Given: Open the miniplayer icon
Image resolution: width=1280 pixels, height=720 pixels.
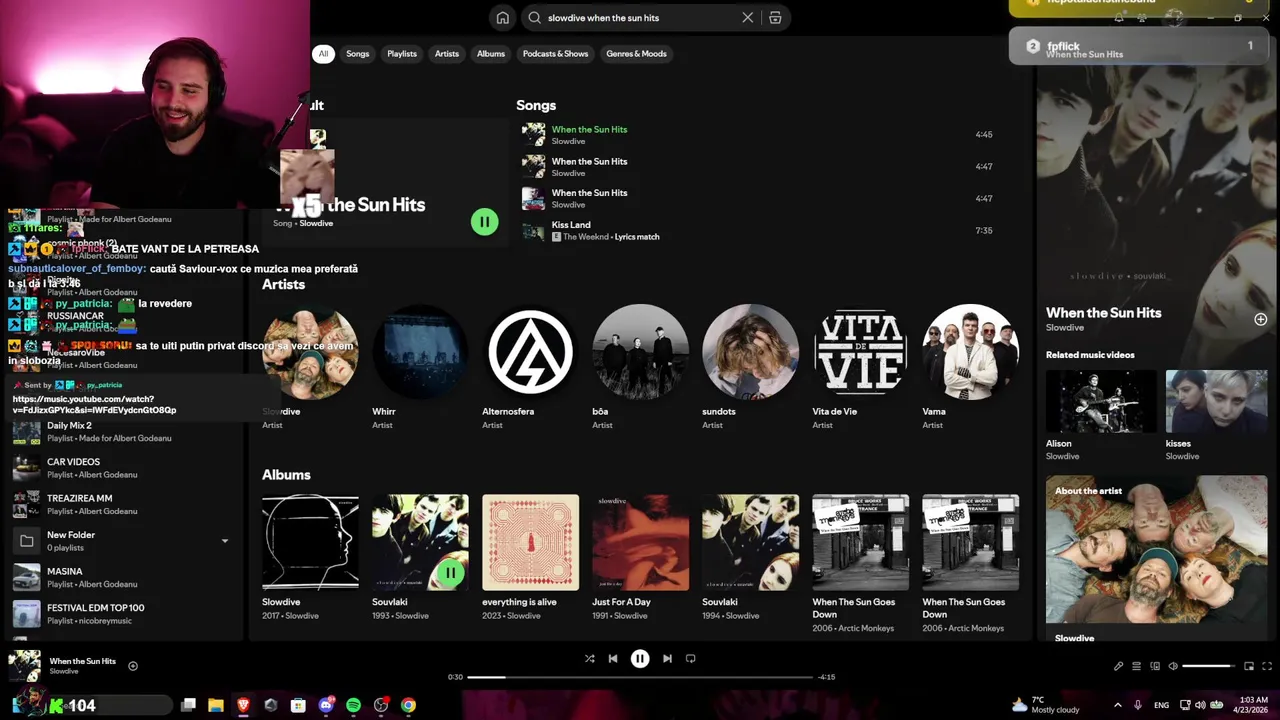Looking at the screenshot, I should point(1249,666).
